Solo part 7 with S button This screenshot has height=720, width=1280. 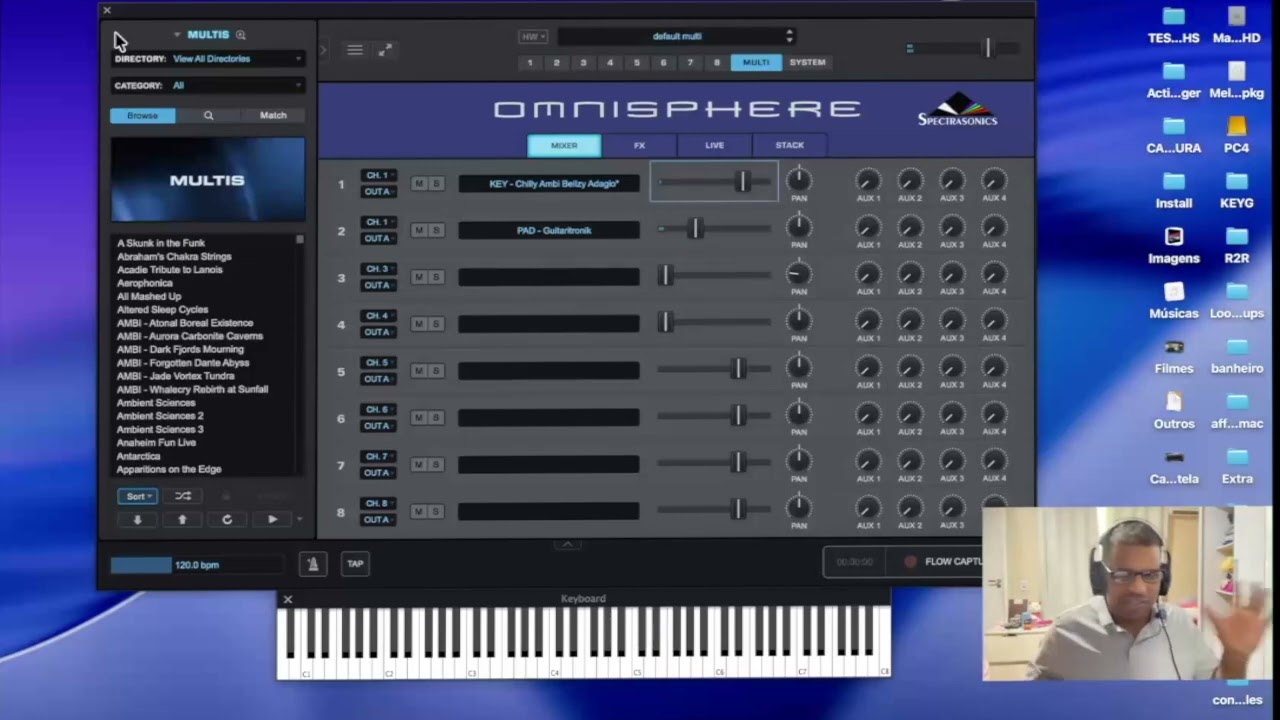(436, 464)
